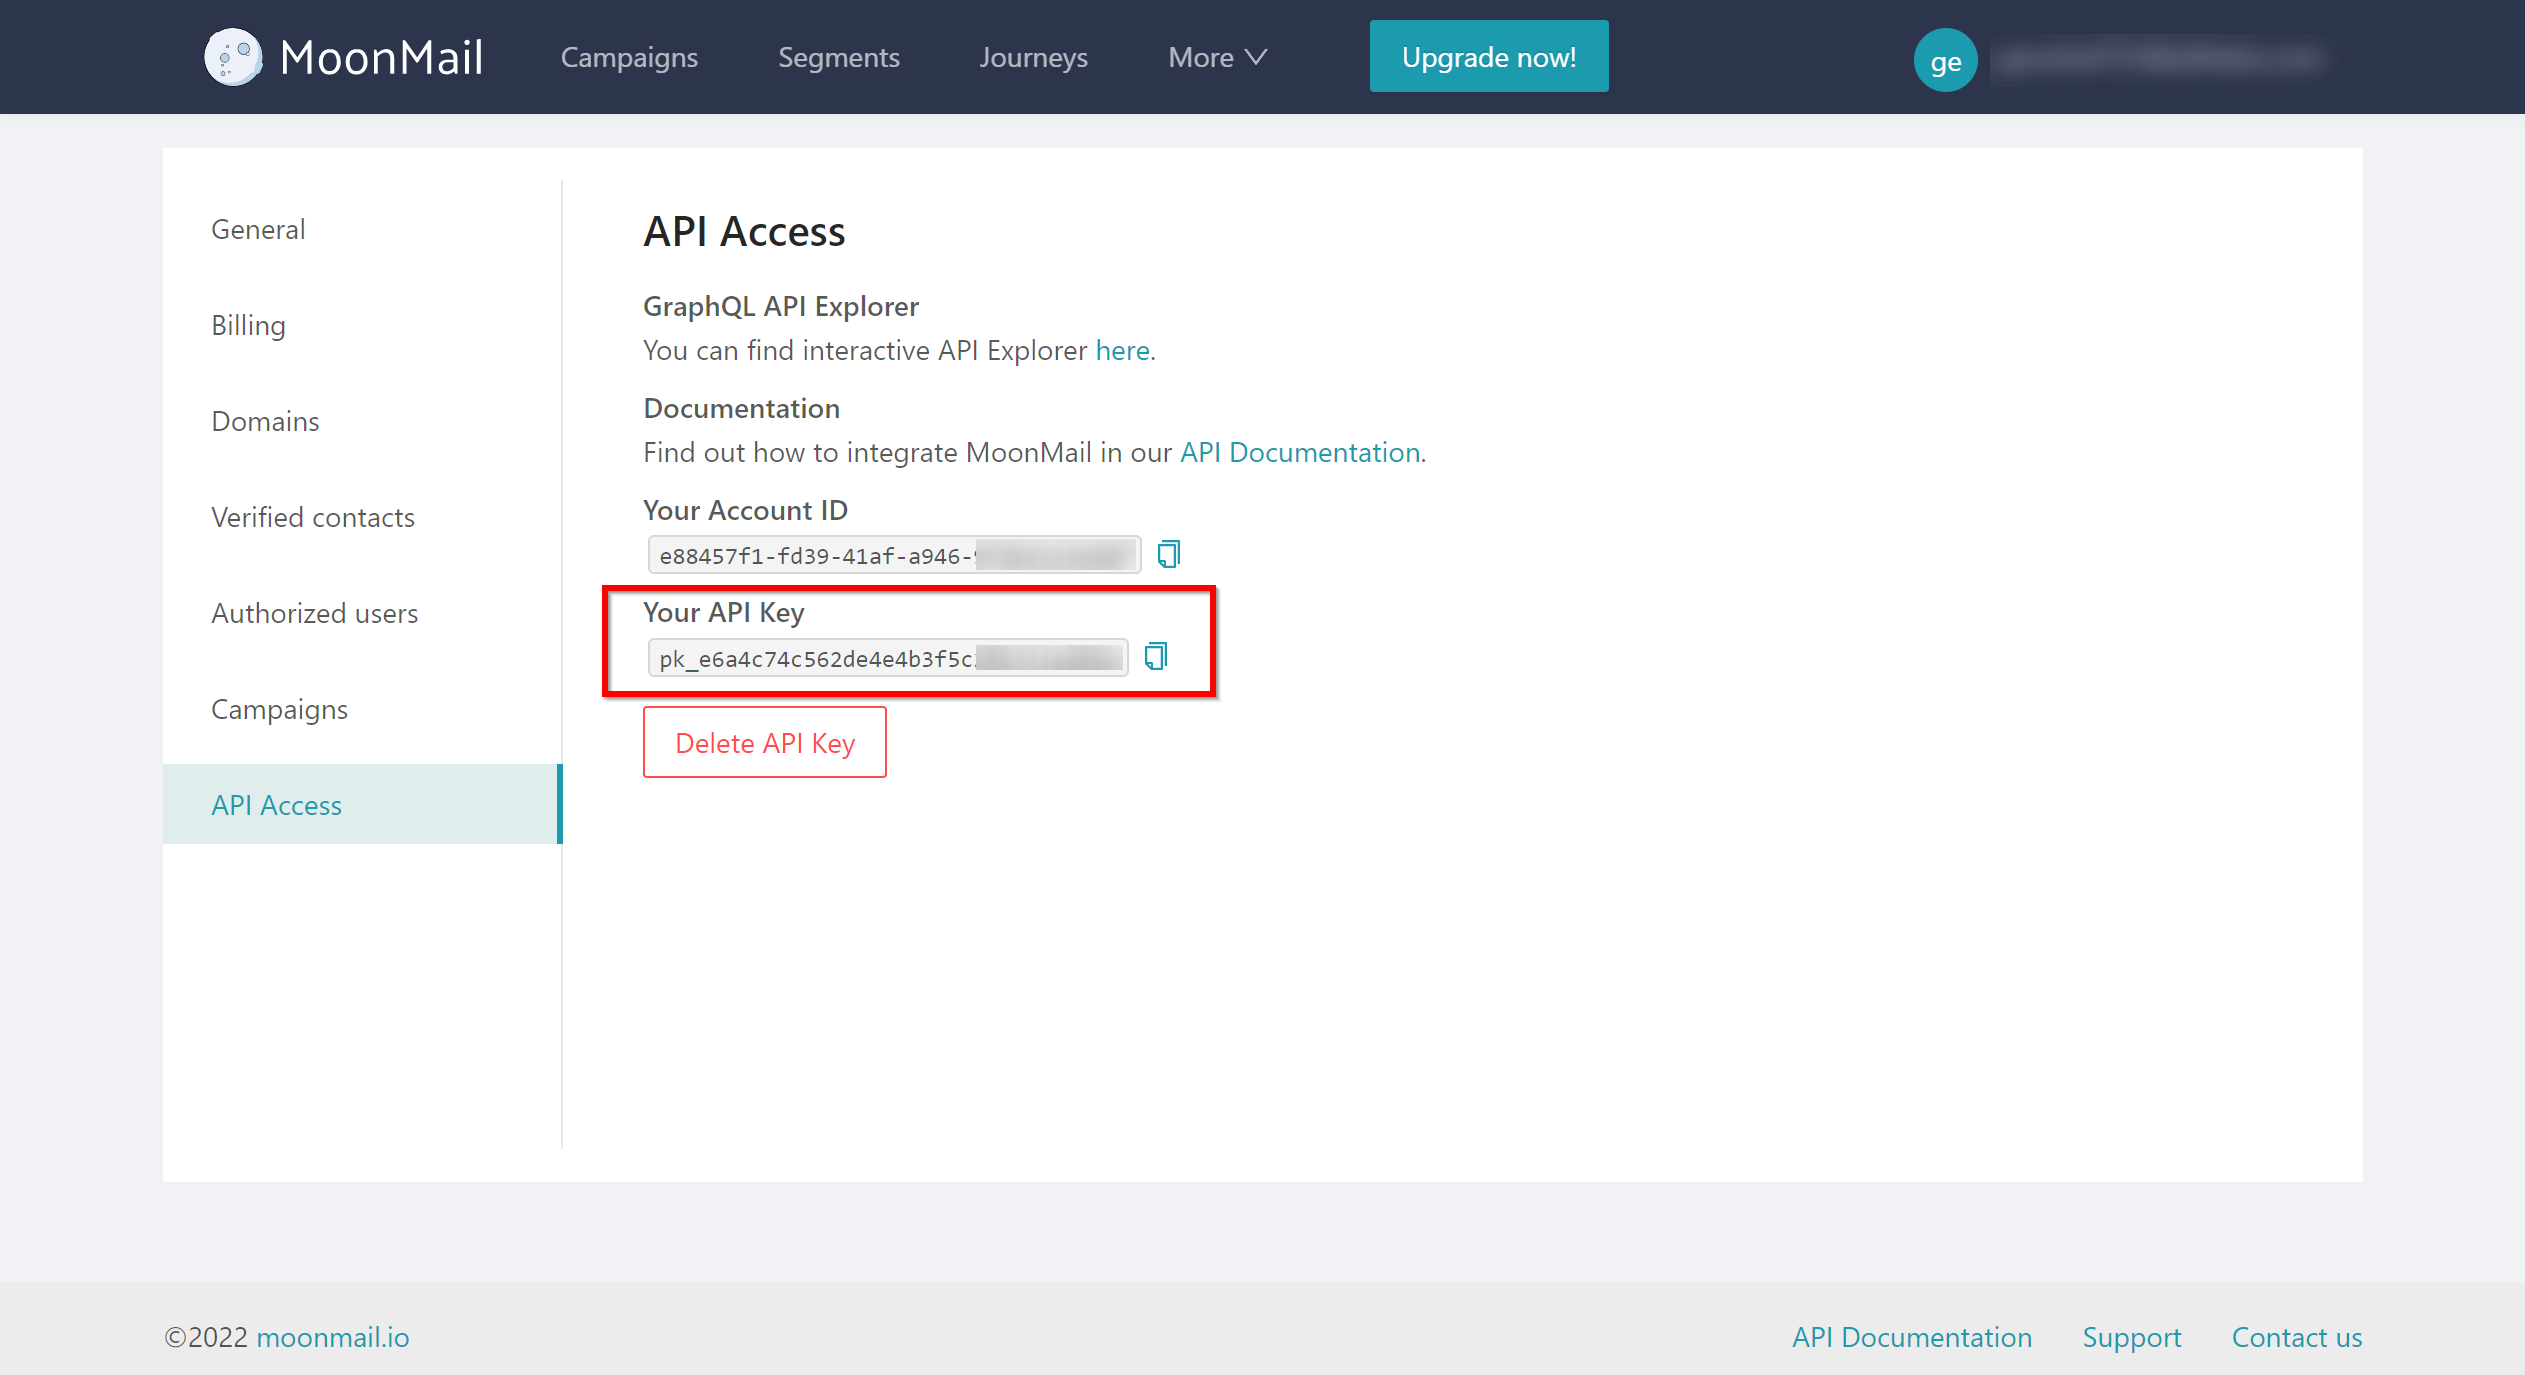This screenshot has width=2525, height=1375.
Task: Click the MoonMail brand name text
Action: [x=382, y=57]
